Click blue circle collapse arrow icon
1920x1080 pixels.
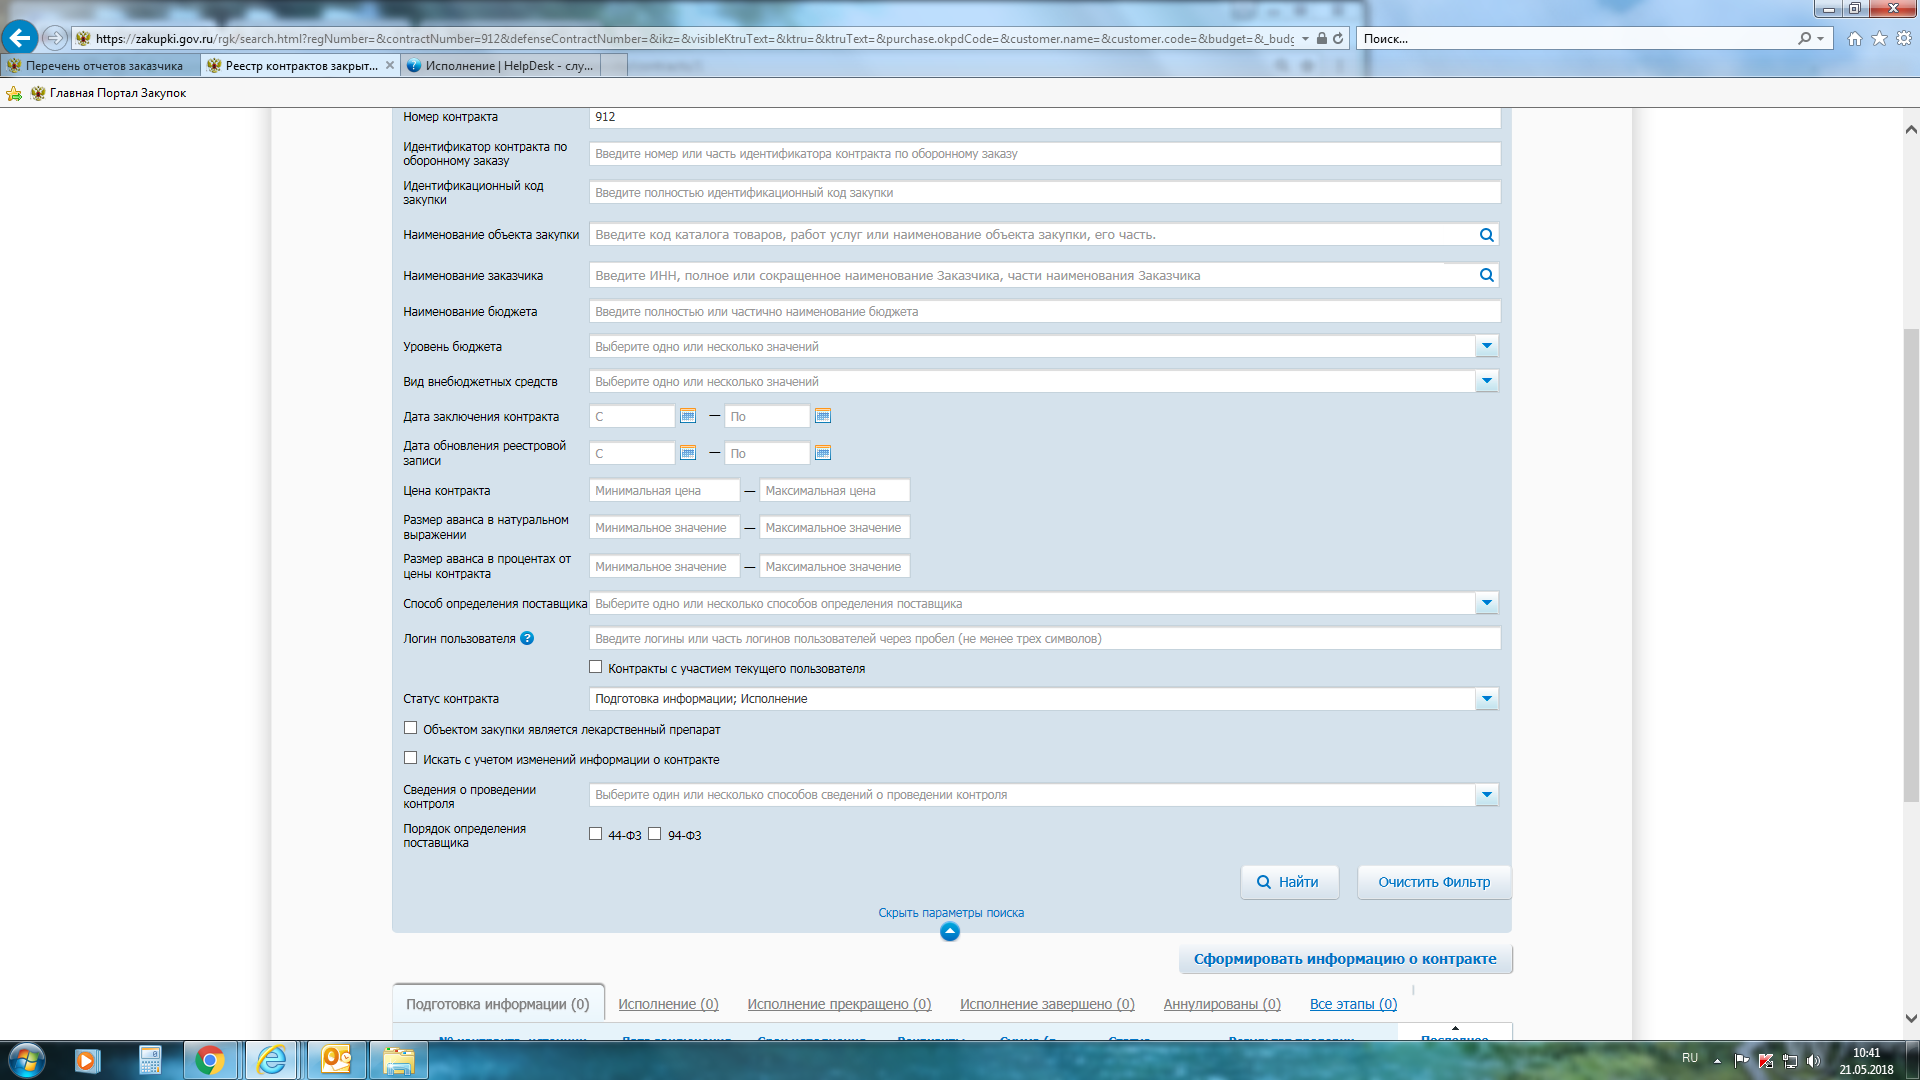950,932
